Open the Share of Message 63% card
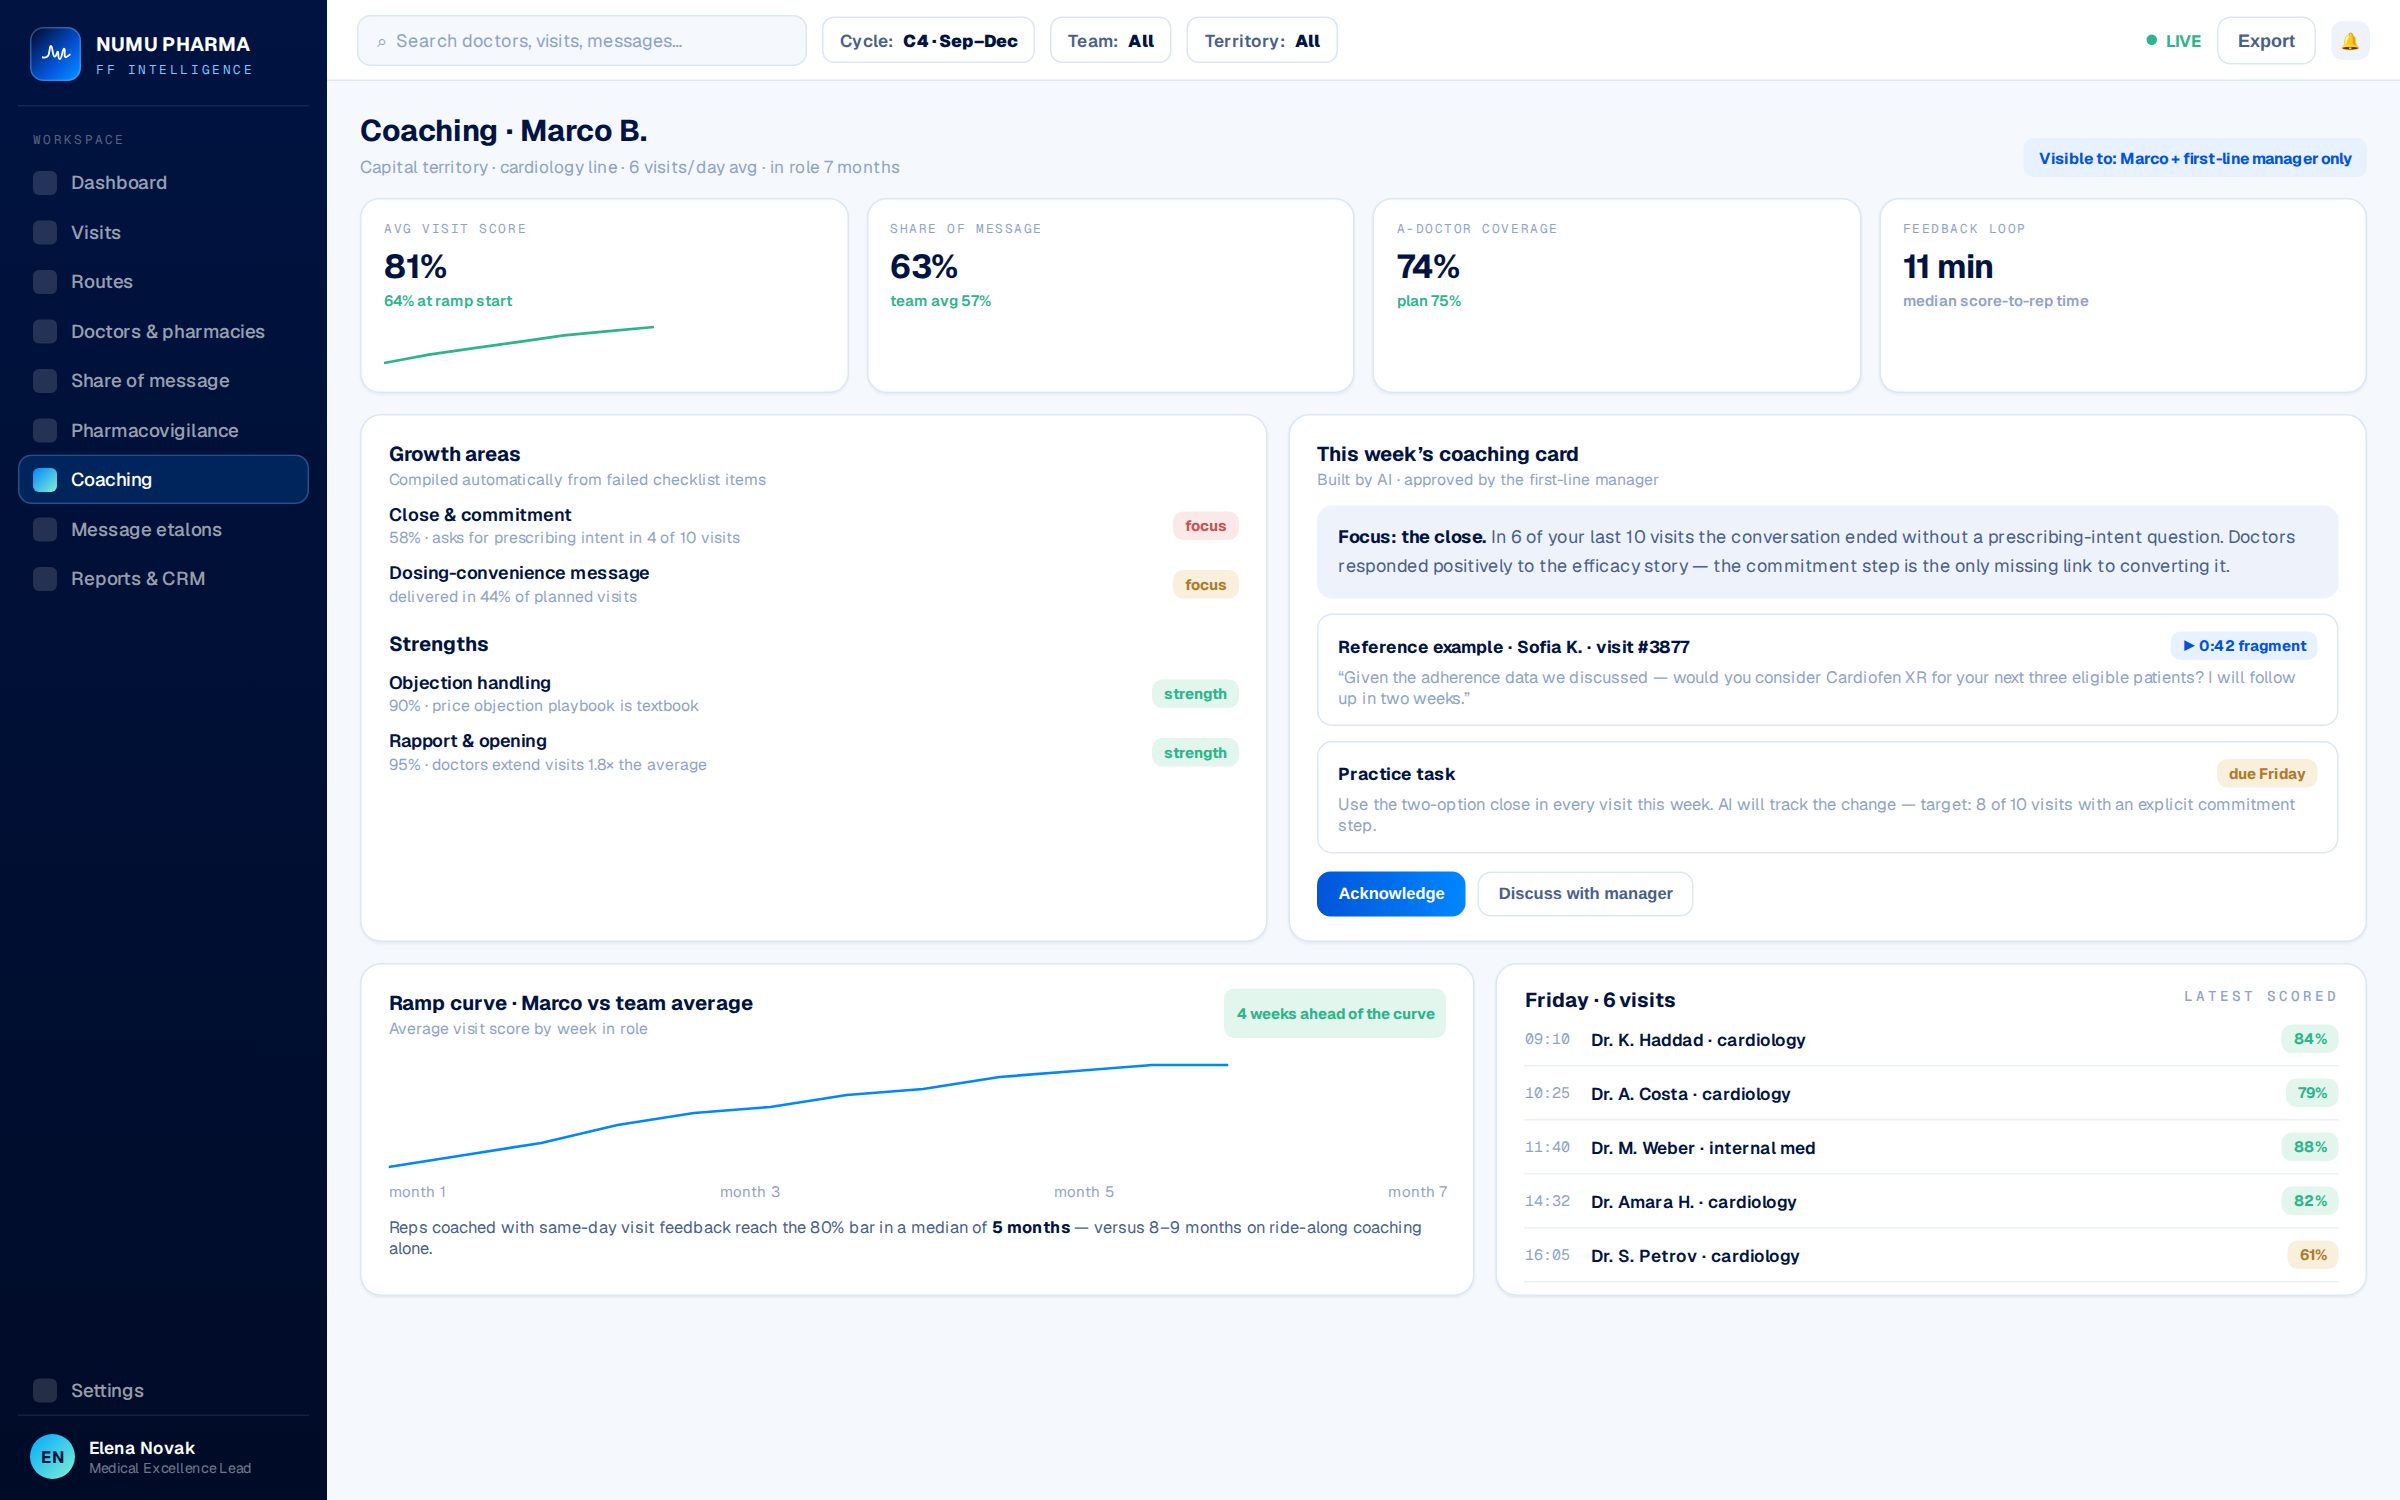The width and height of the screenshot is (2400, 1500). (x=1110, y=295)
